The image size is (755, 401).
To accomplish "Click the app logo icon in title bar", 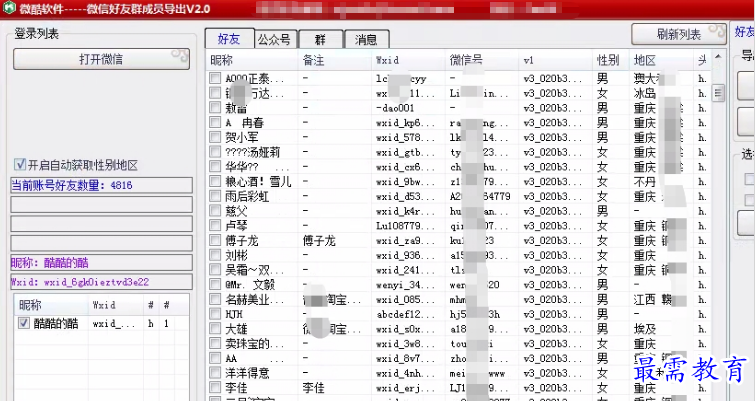I will pyautogui.click(x=9, y=8).
